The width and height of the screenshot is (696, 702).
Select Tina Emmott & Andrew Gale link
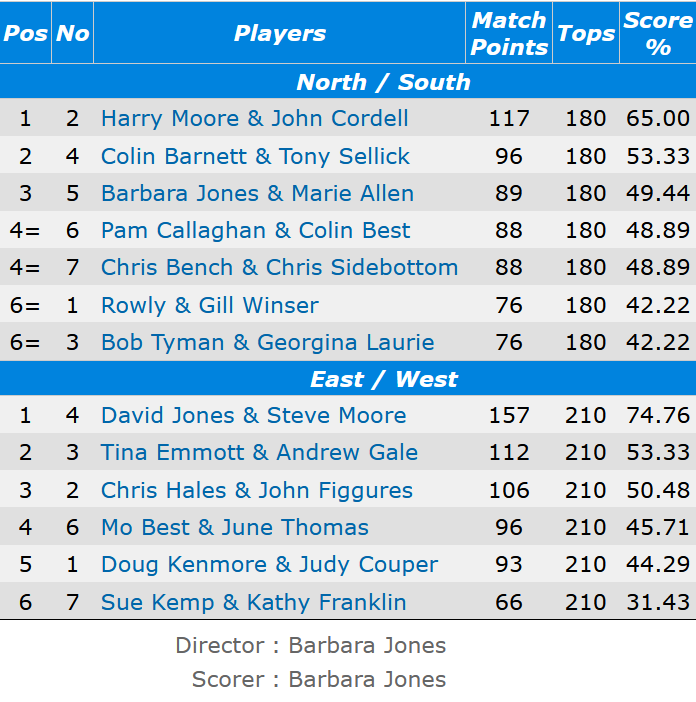tap(259, 452)
